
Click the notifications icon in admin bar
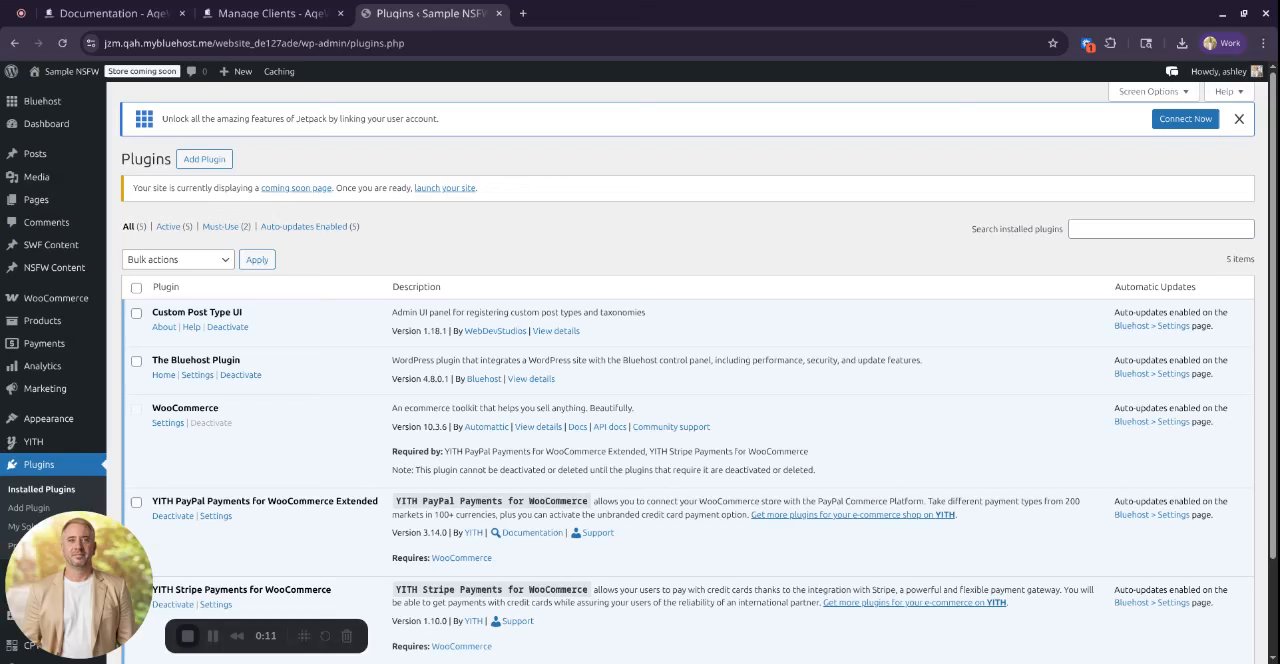point(1172,71)
